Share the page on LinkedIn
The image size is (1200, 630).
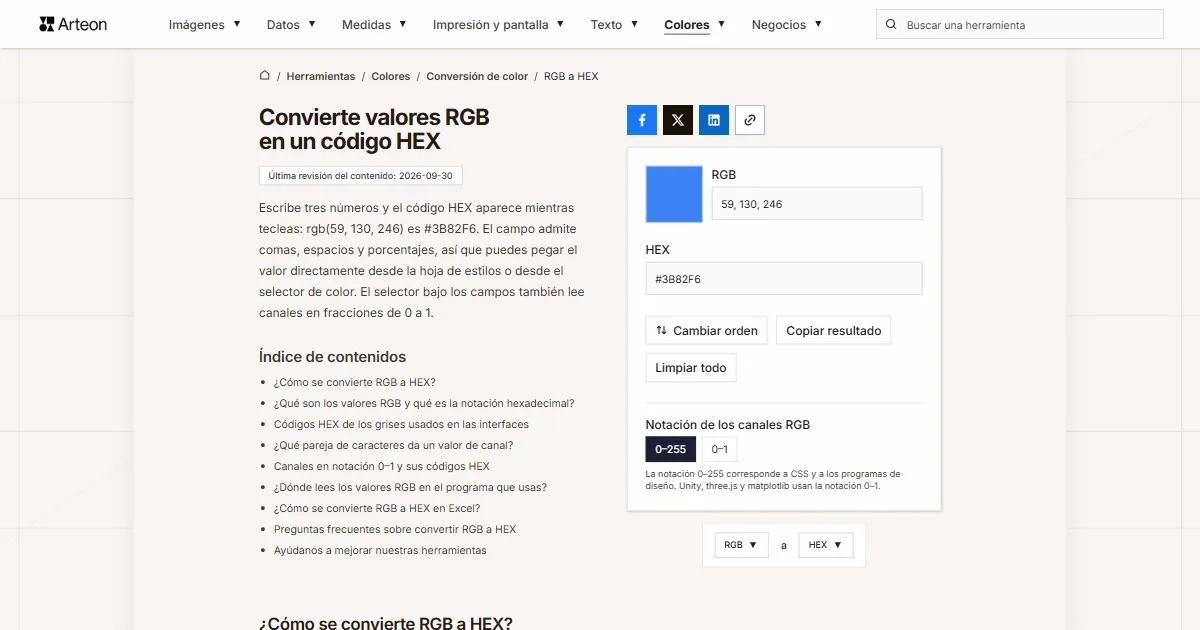[x=714, y=120]
